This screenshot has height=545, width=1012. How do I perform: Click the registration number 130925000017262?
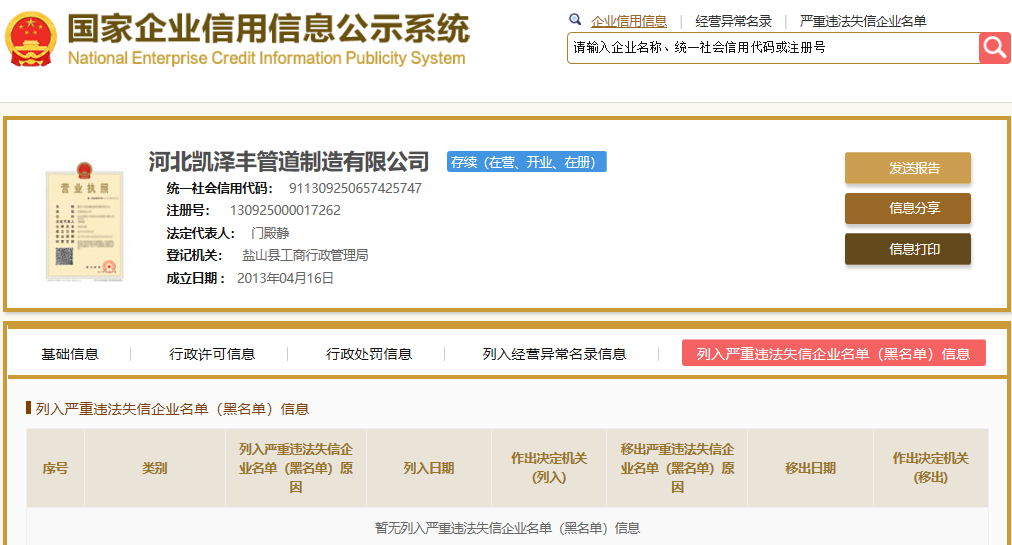[x=285, y=211]
